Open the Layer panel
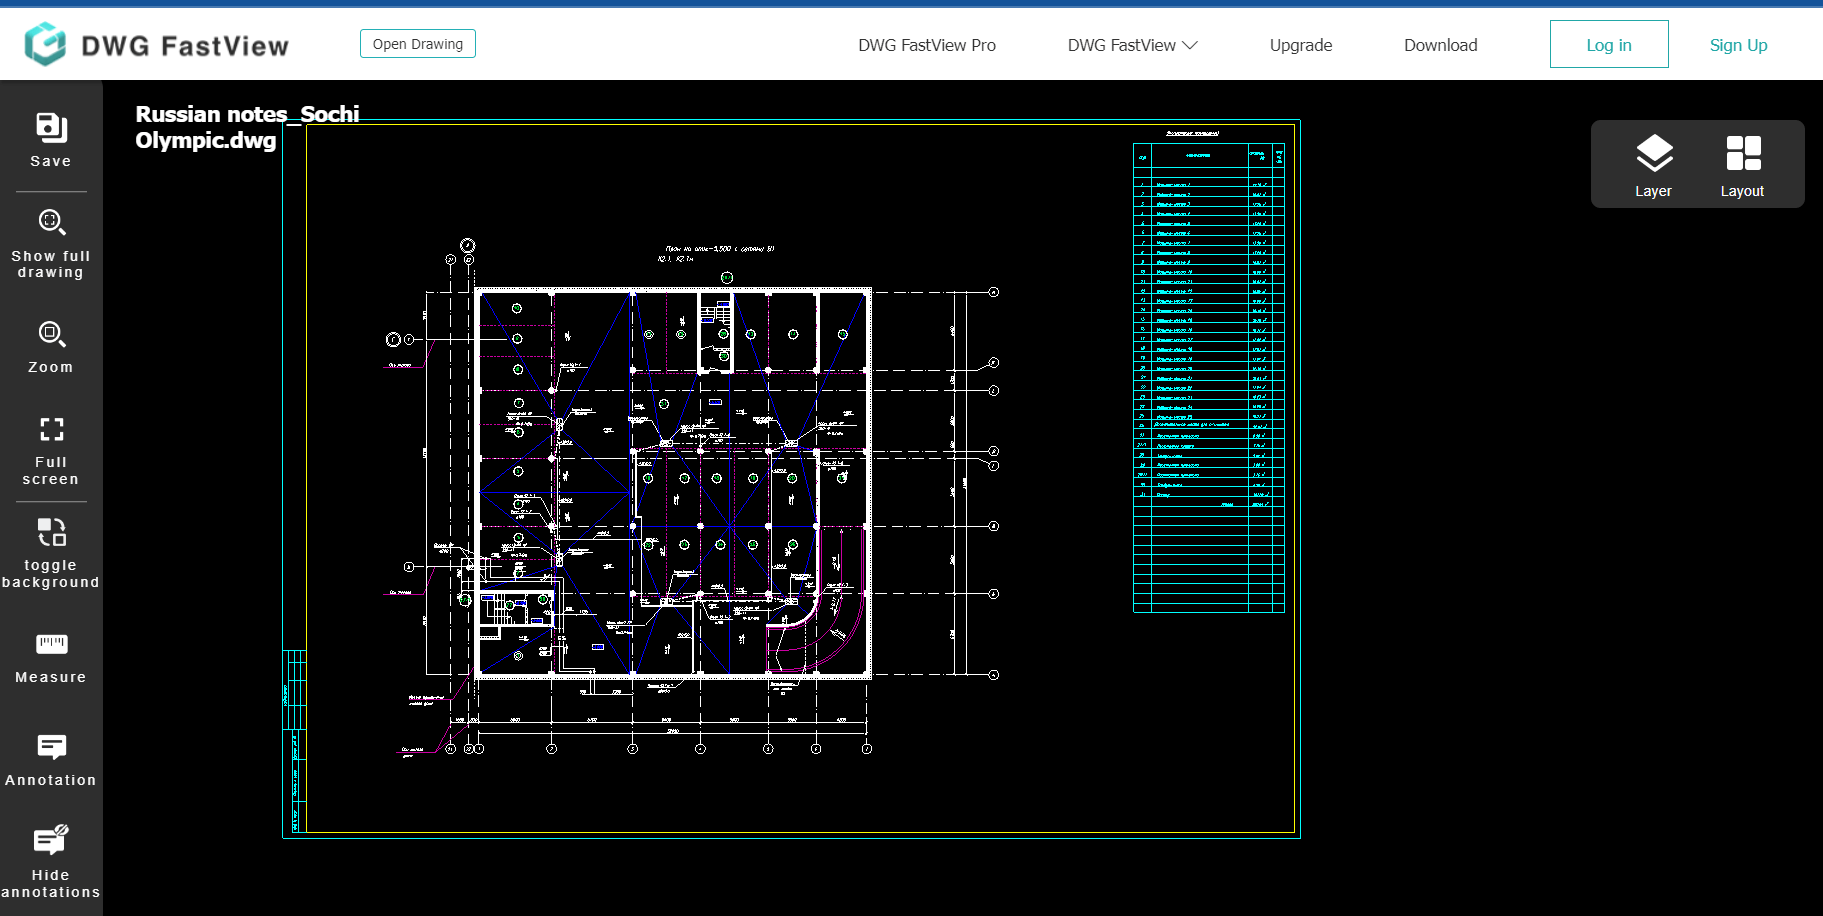This screenshot has width=1823, height=916. (1653, 165)
